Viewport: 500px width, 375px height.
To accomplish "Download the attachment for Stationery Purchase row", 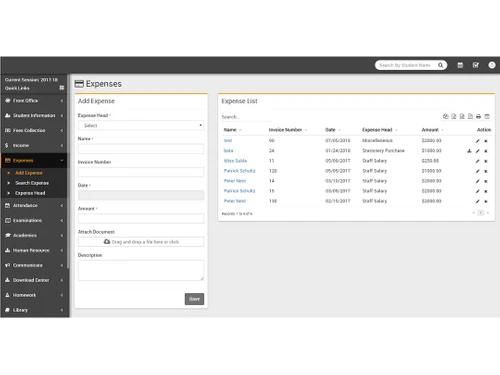I will [x=469, y=151].
